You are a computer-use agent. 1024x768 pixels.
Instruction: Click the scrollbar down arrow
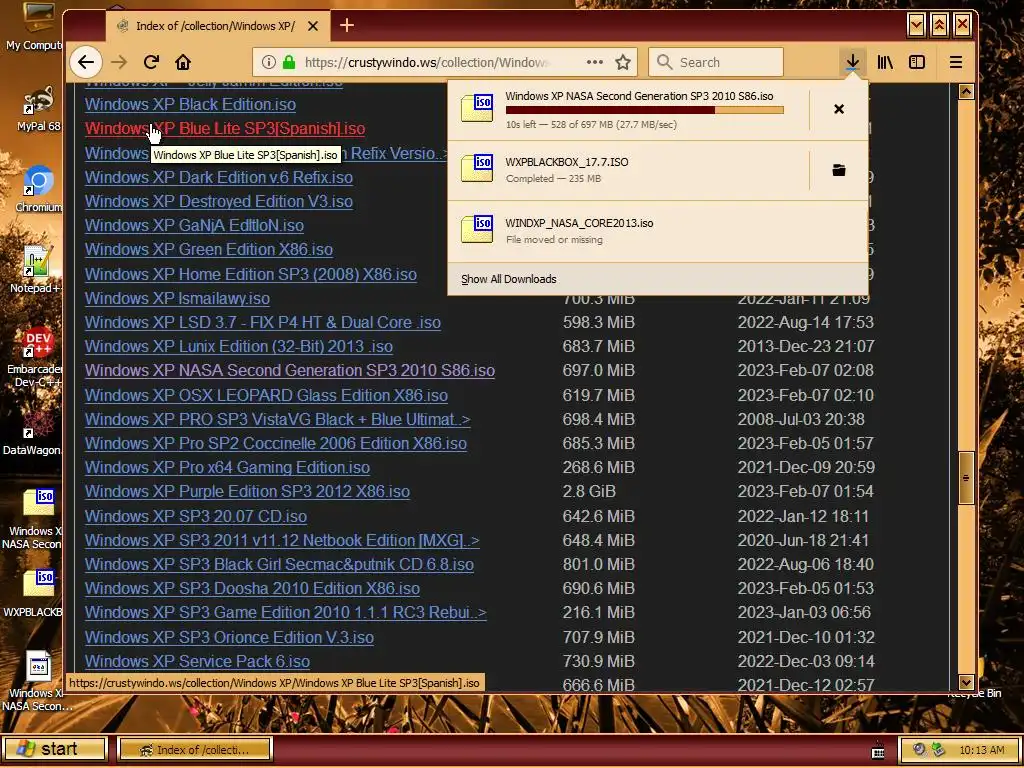(967, 682)
